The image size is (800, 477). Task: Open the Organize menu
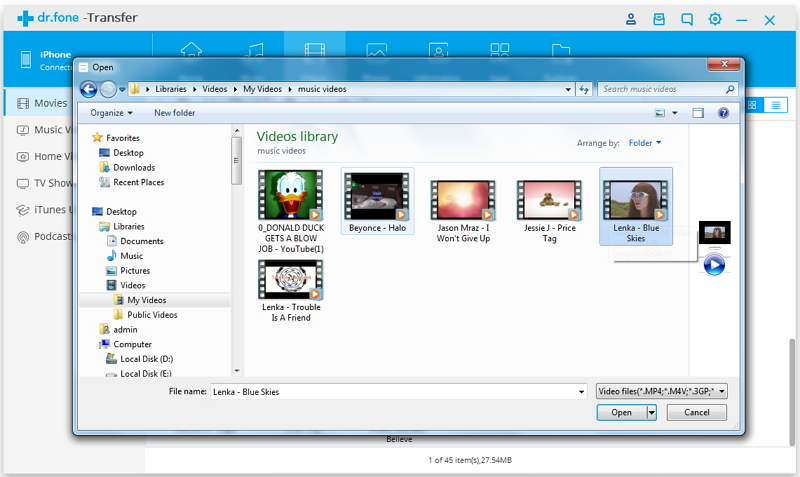tap(111, 113)
